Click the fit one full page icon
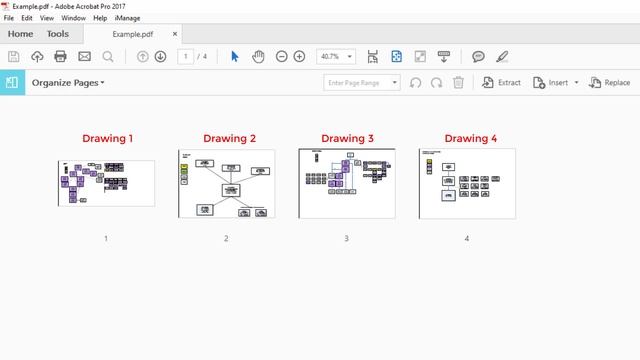The width and height of the screenshot is (640, 360). pos(396,56)
